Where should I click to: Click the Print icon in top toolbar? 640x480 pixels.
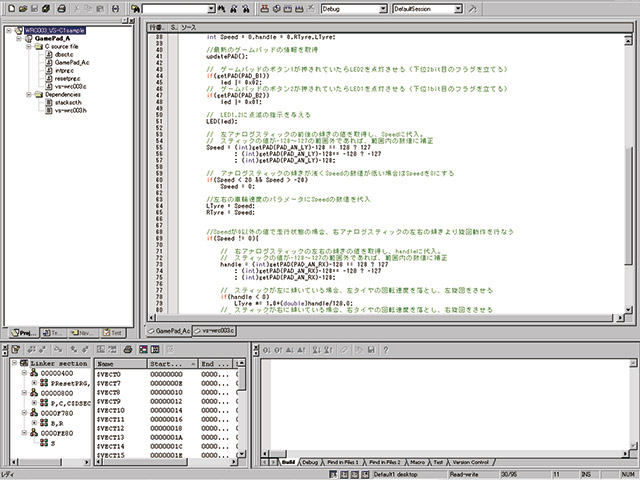61,8
